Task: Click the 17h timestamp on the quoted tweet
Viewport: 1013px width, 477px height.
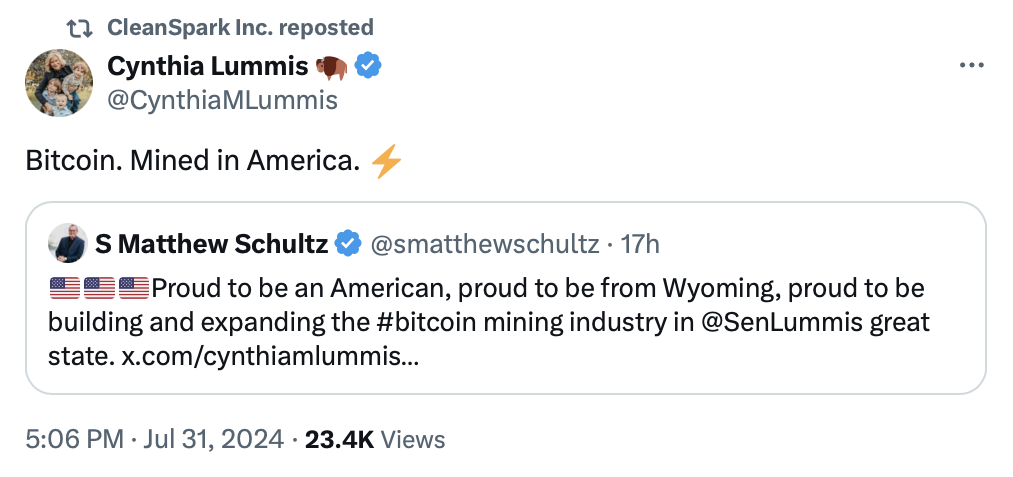Action: pos(640,244)
